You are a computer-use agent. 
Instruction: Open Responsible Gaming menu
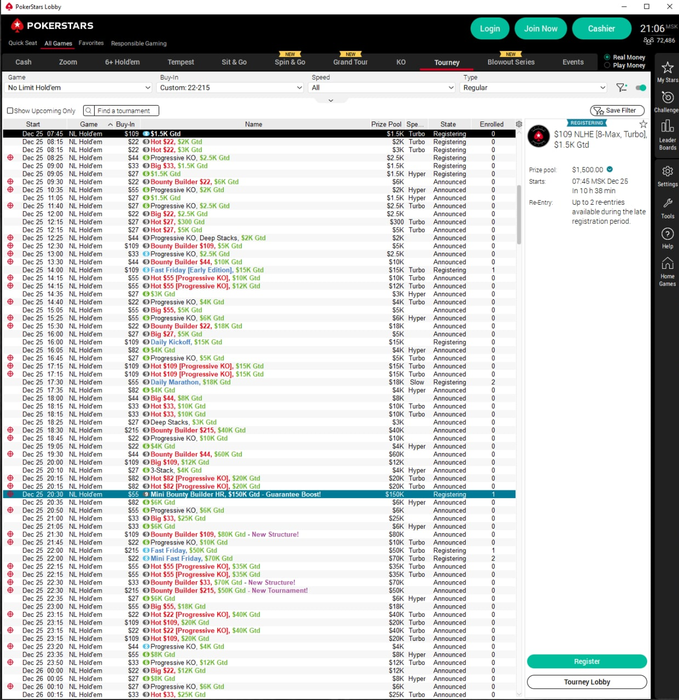(139, 43)
